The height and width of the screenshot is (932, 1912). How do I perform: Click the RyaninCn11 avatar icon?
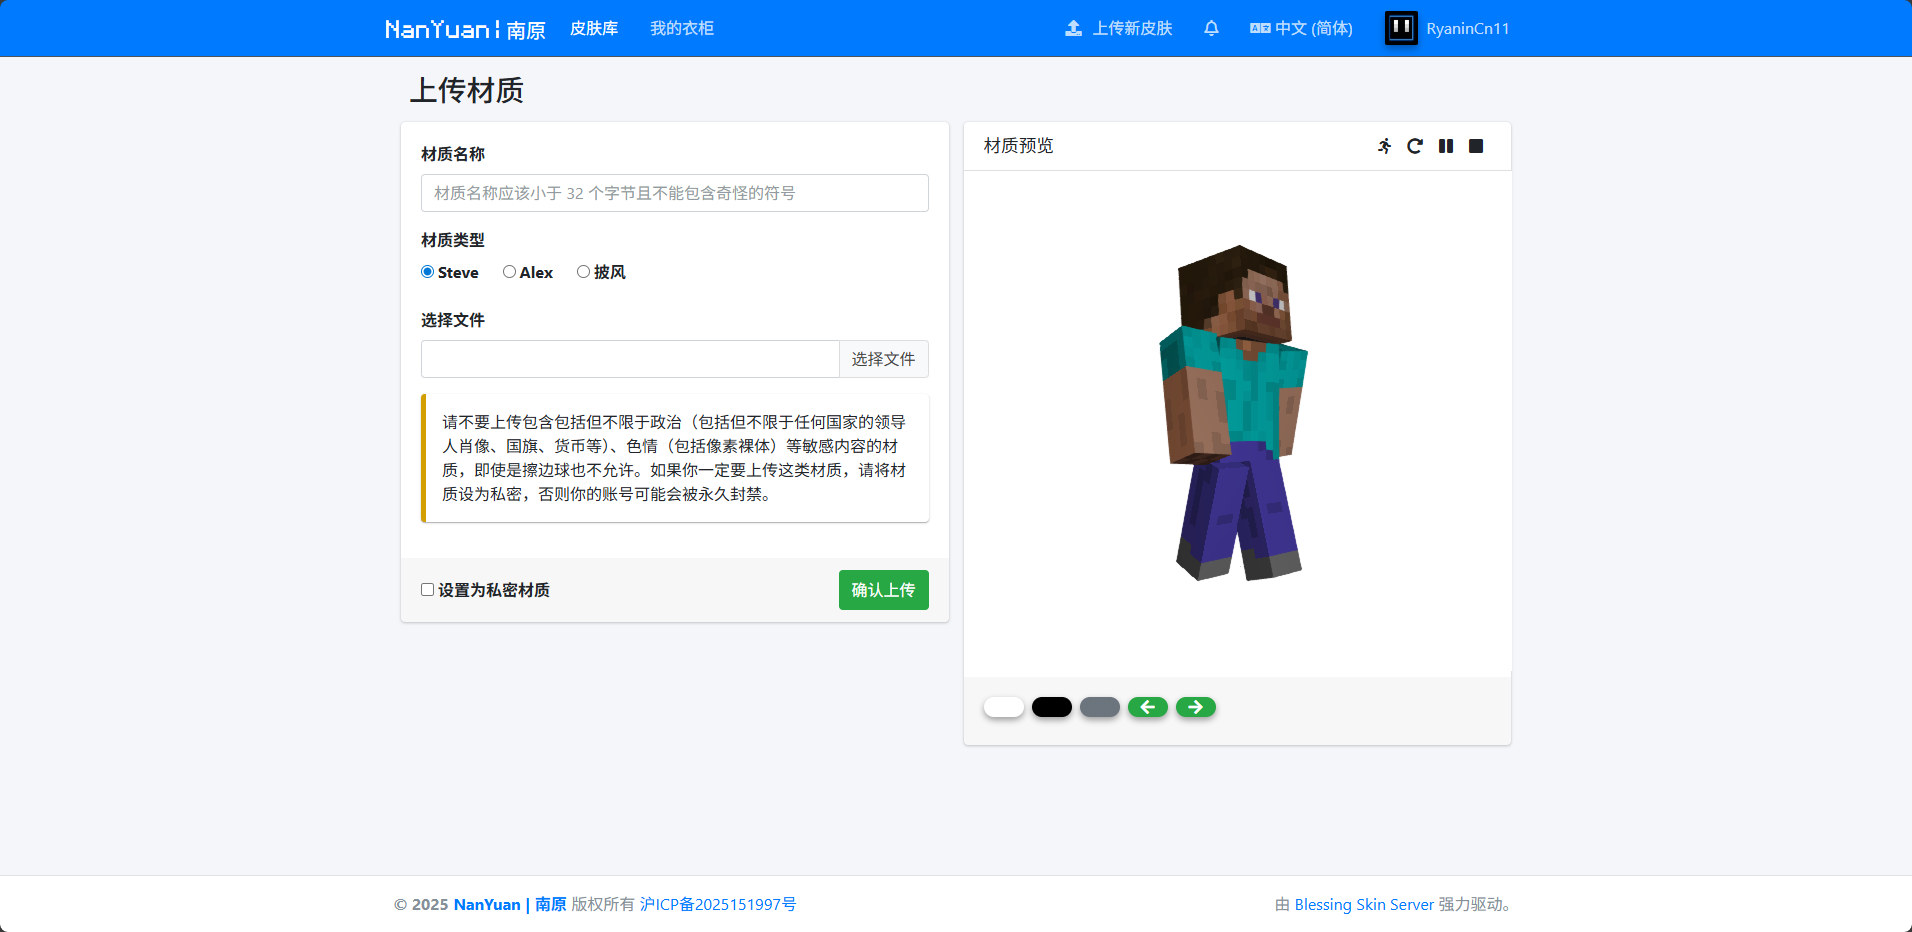tap(1401, 28)
